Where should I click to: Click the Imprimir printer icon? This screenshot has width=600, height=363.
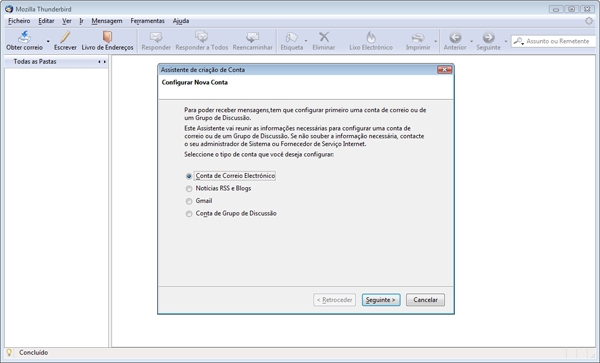(x=418, y=37)
